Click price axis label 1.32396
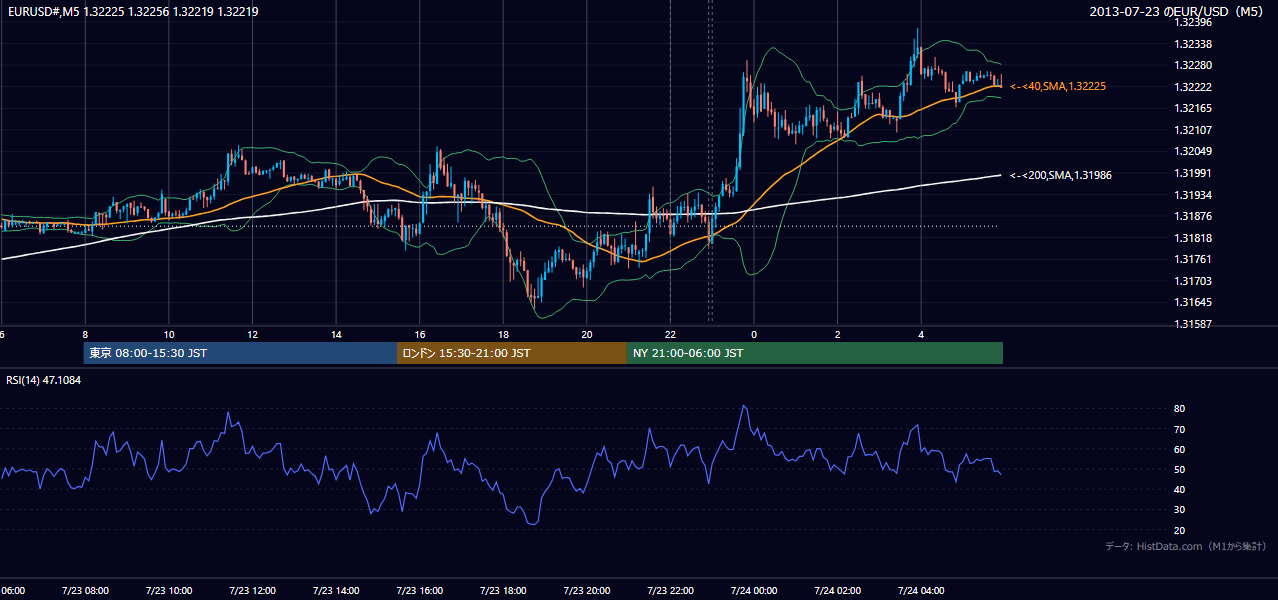The image size is (1278, 600). pos(1193,22)
